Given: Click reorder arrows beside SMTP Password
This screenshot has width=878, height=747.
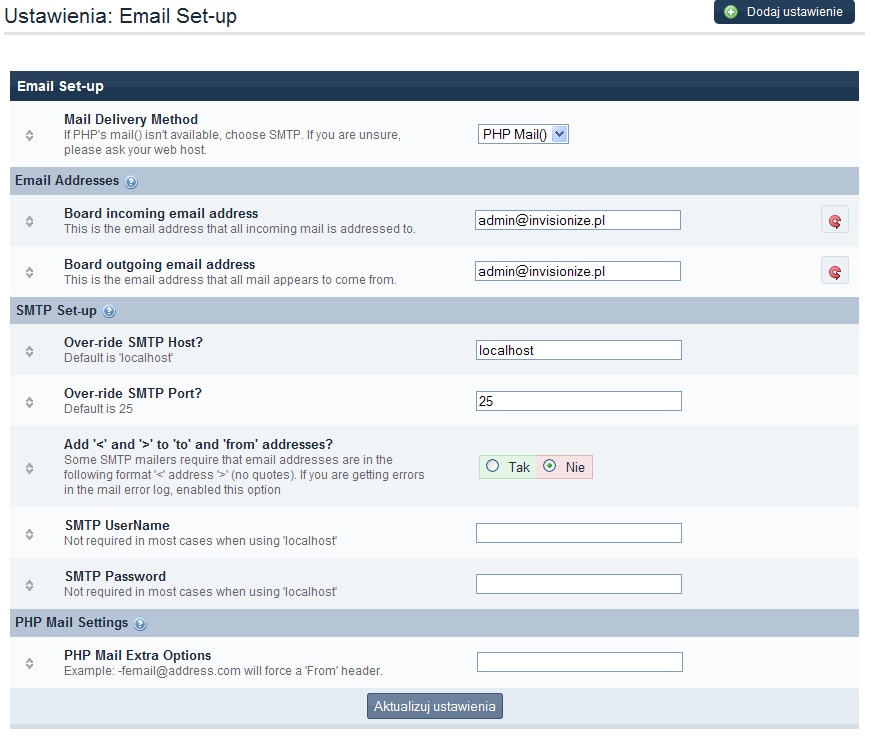Looking at the screenshot, I should [x=30, y=584].
